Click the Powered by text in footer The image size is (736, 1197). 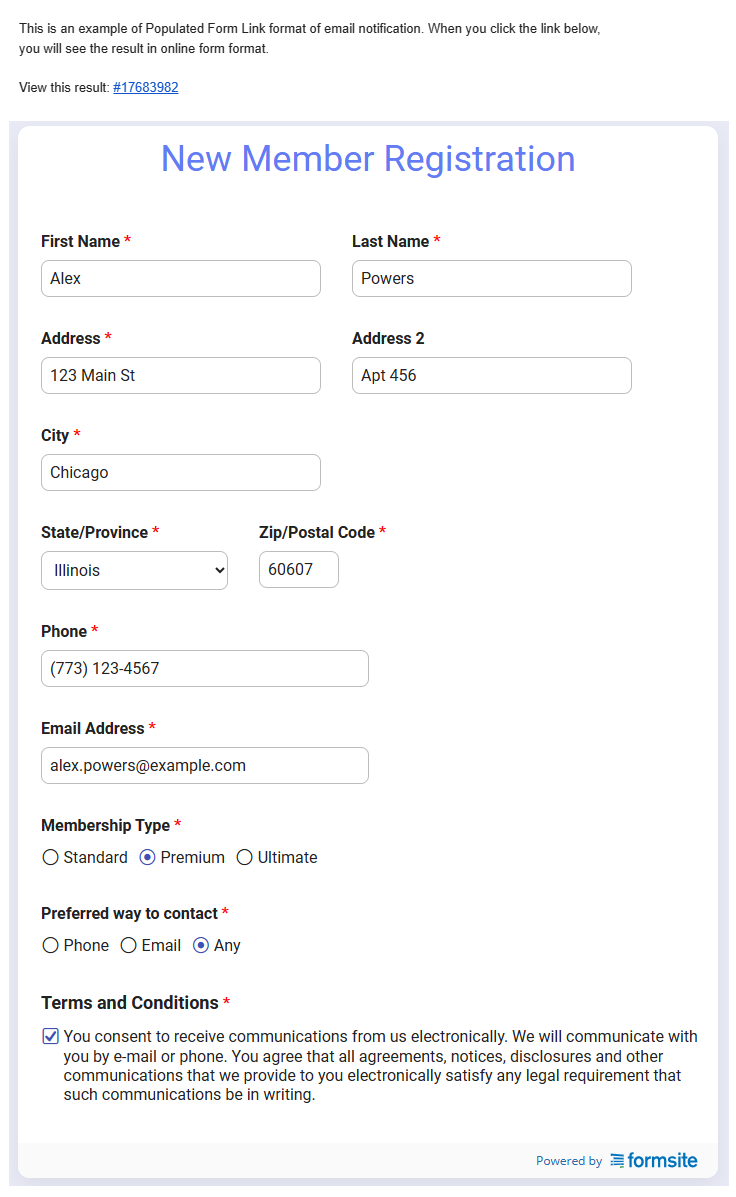[568, 1161]
